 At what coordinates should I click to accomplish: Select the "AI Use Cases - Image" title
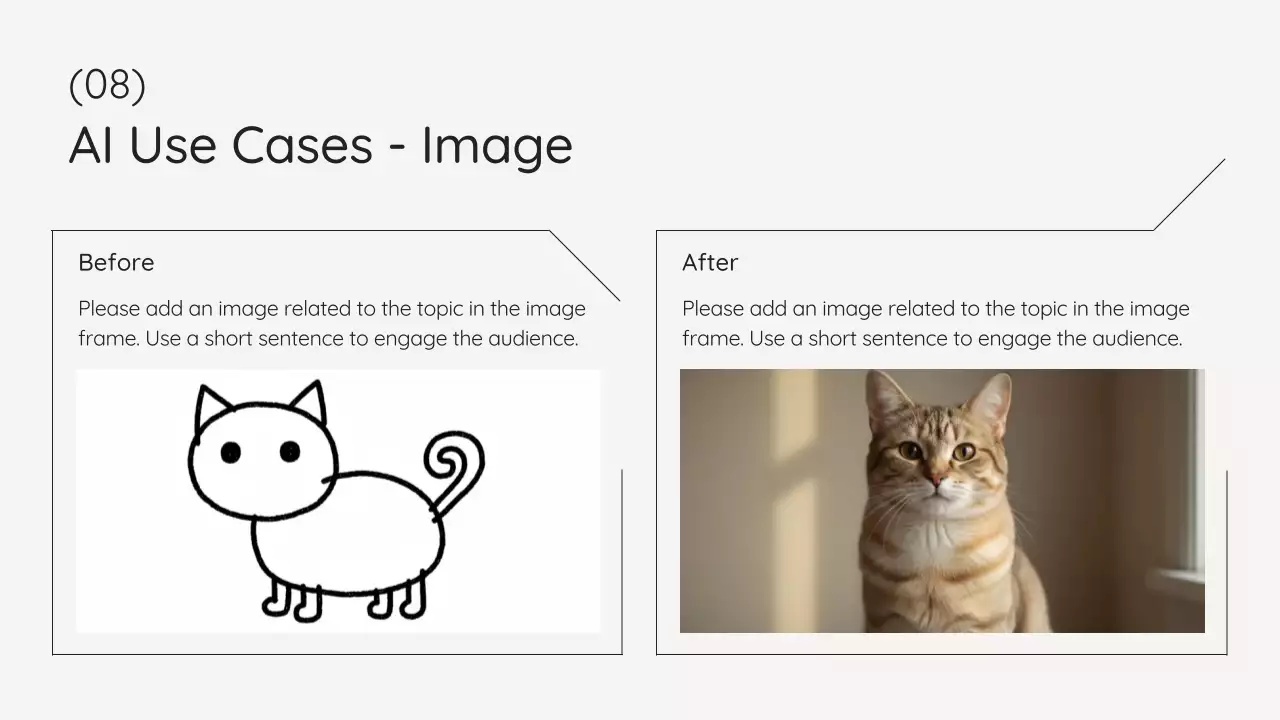tap(320, 145)
